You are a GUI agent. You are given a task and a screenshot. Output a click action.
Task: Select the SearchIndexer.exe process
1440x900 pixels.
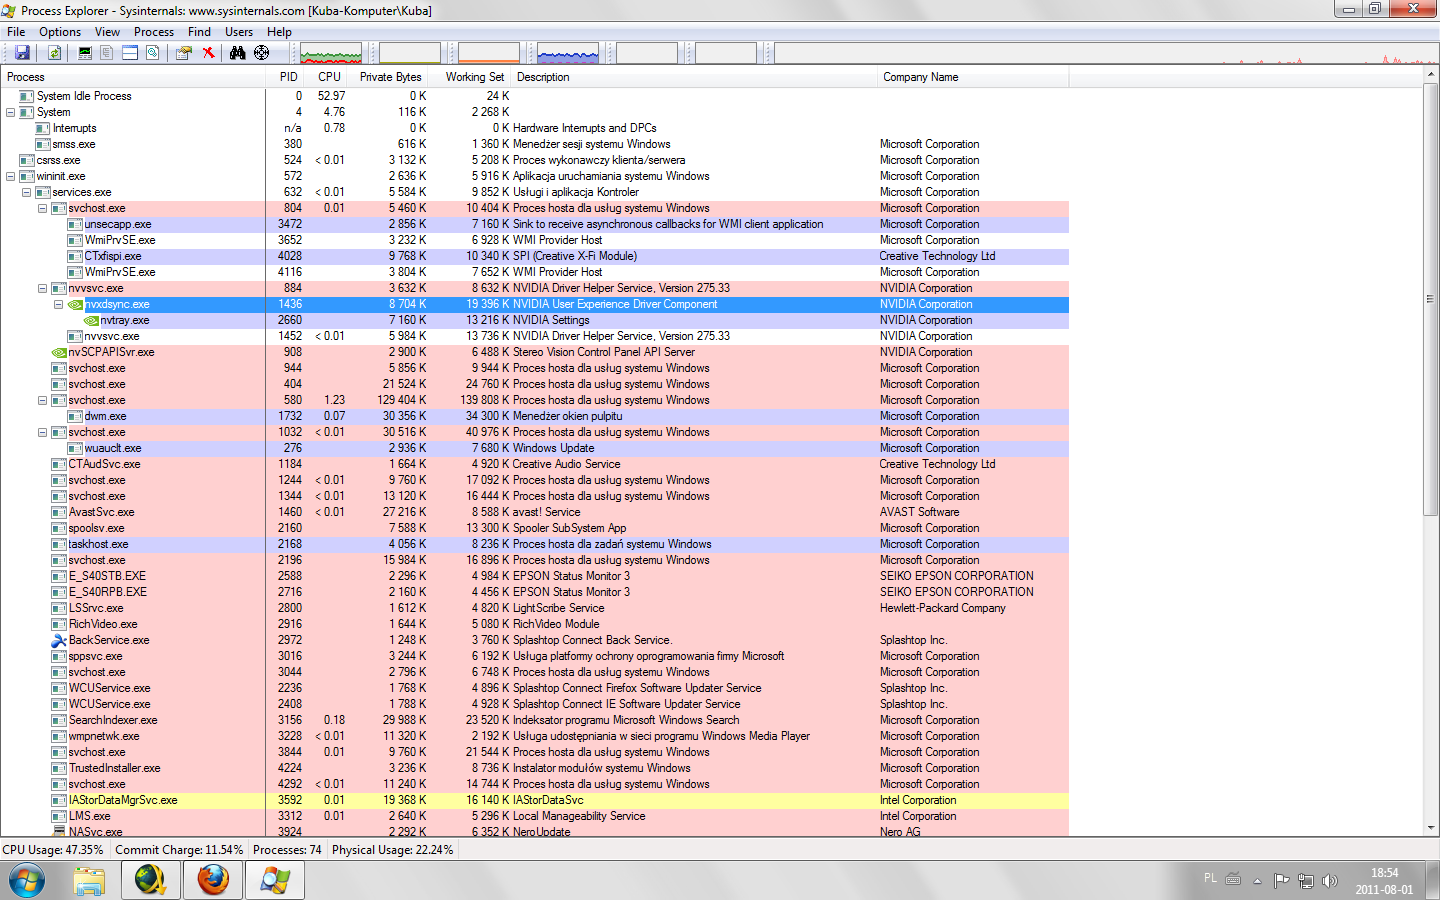point(113,720)
